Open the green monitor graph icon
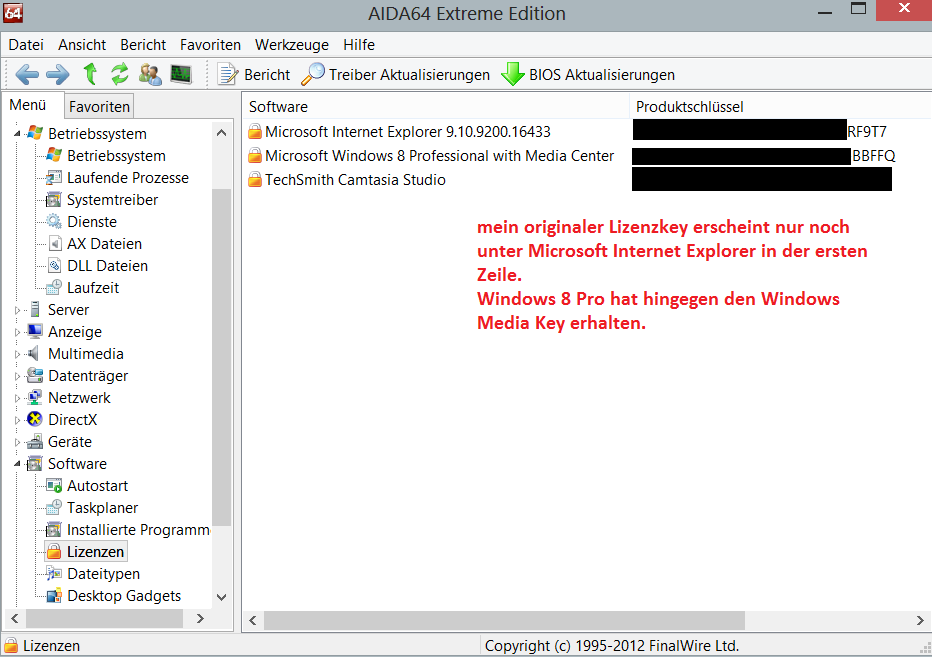 click(x=181, y=74)
